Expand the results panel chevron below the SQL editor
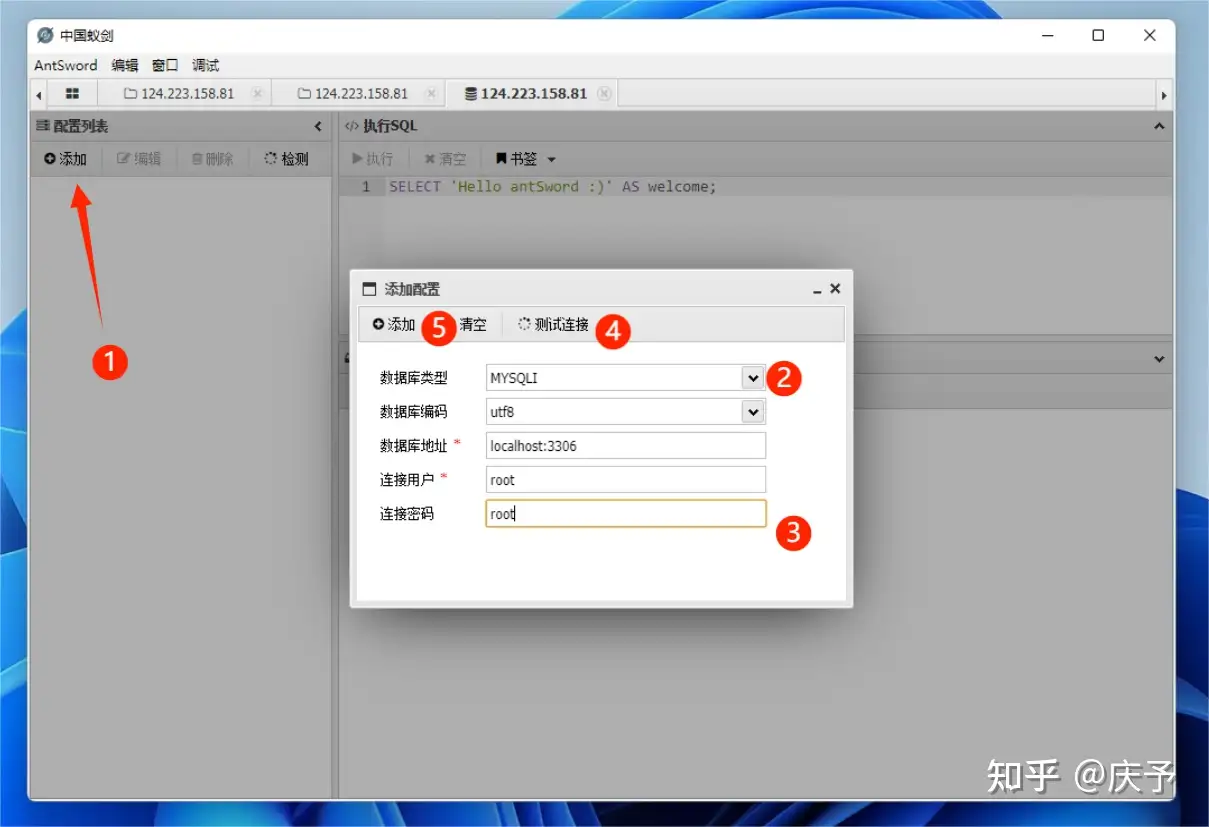This screenshot has width=1209, height=827. coord(1159,358)
